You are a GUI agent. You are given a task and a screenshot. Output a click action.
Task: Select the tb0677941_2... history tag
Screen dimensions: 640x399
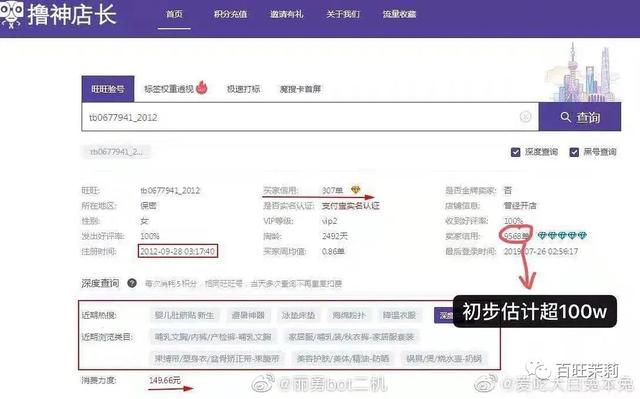[116, 152]
